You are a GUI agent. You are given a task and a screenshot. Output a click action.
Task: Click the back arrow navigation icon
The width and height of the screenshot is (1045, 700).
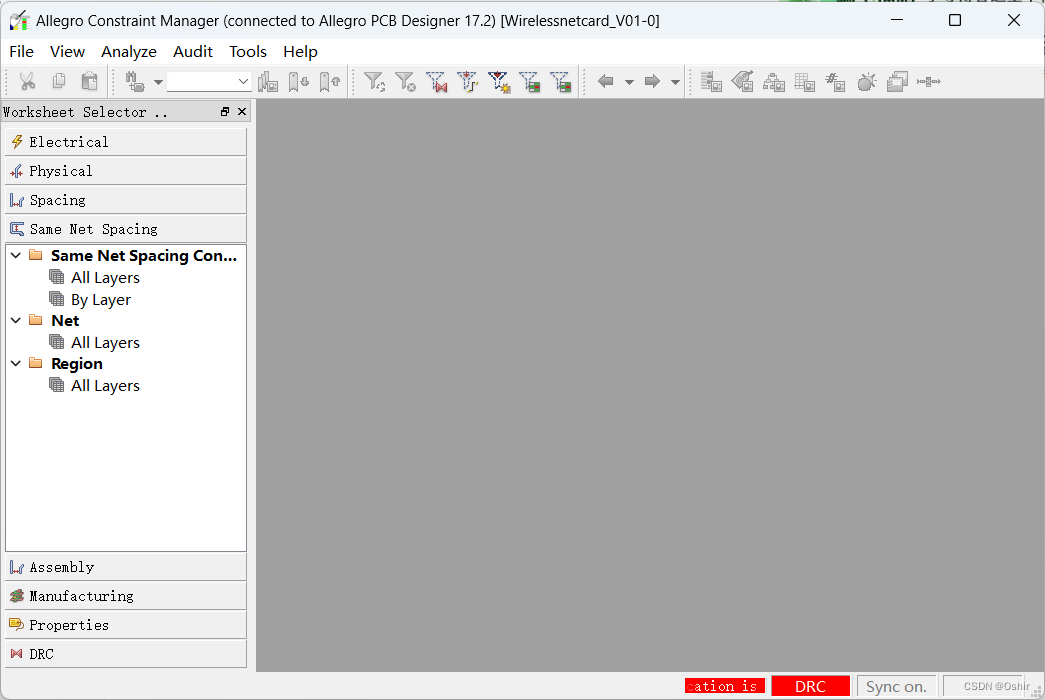coord(605,82)
